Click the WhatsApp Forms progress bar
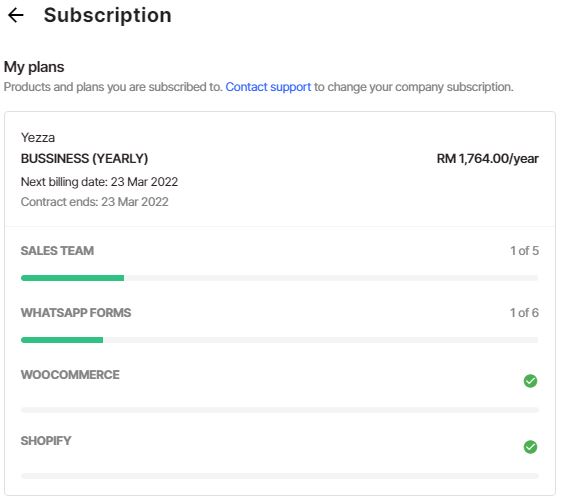This screenshot has height=501, width=562. tap(281, 342)
